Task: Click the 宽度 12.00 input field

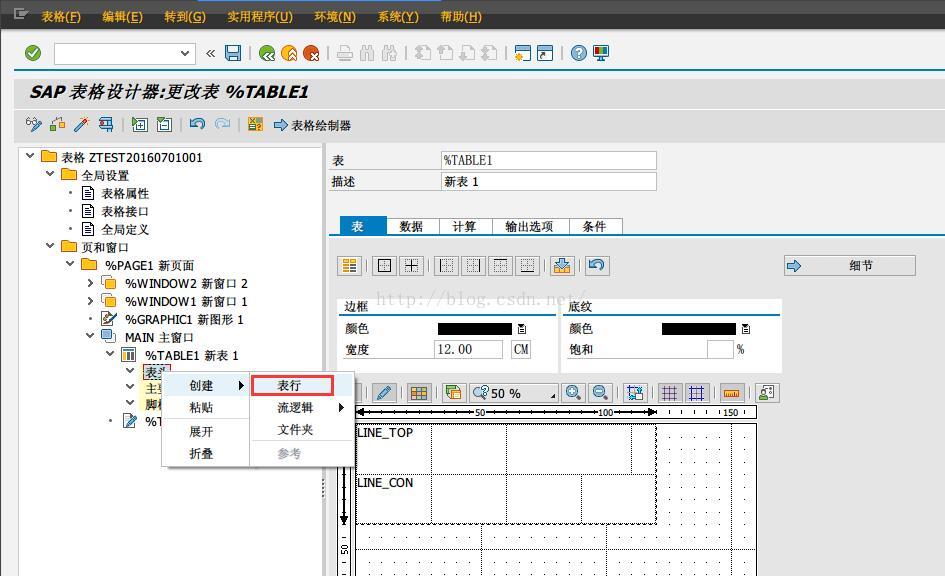Action: (468, 349)
